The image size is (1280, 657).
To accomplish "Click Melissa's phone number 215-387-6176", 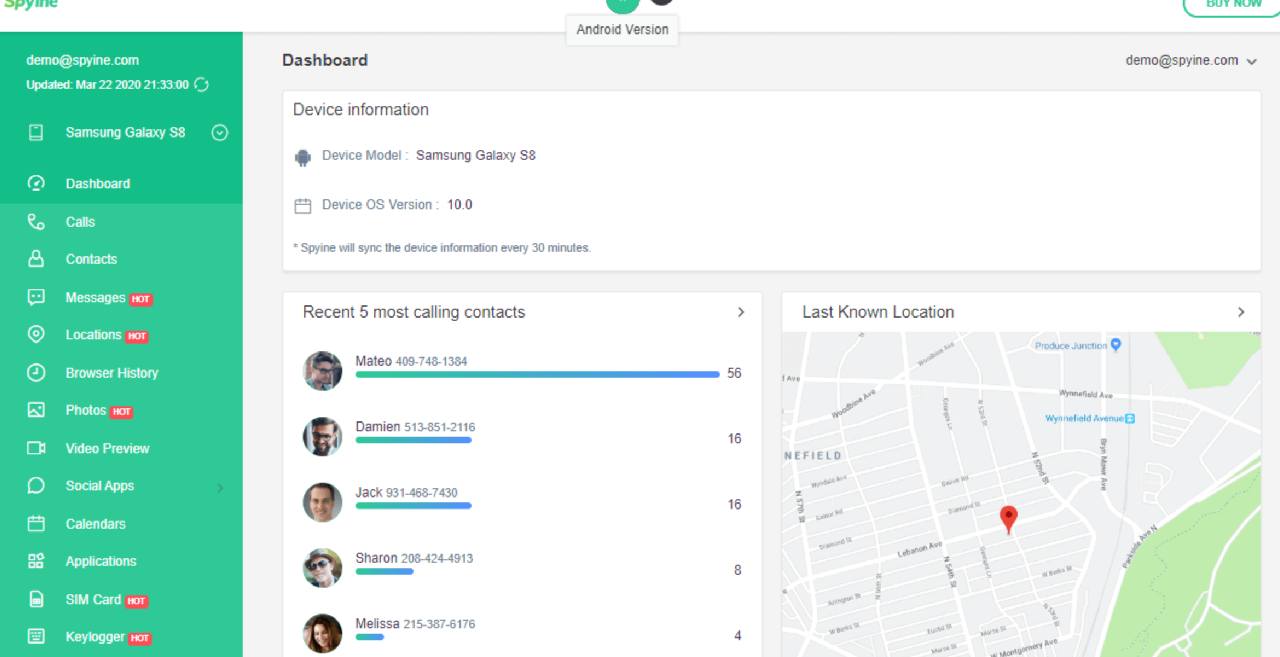I will coord(439,624).
